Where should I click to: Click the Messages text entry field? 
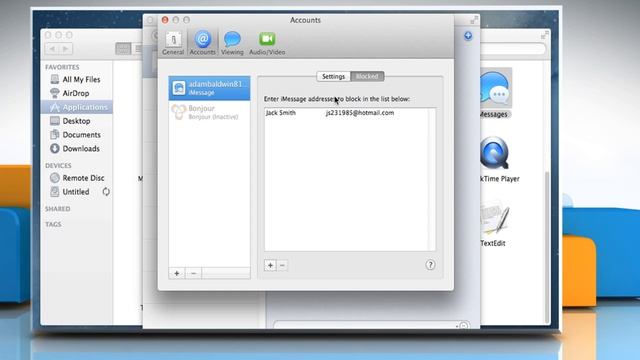point(371,325)
